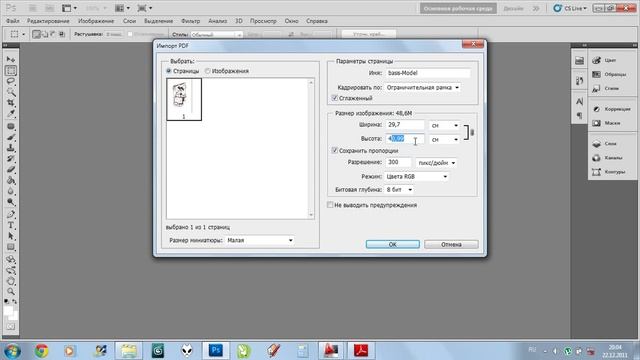
Task: Open the Справка menu
Action: pos(317,21)
